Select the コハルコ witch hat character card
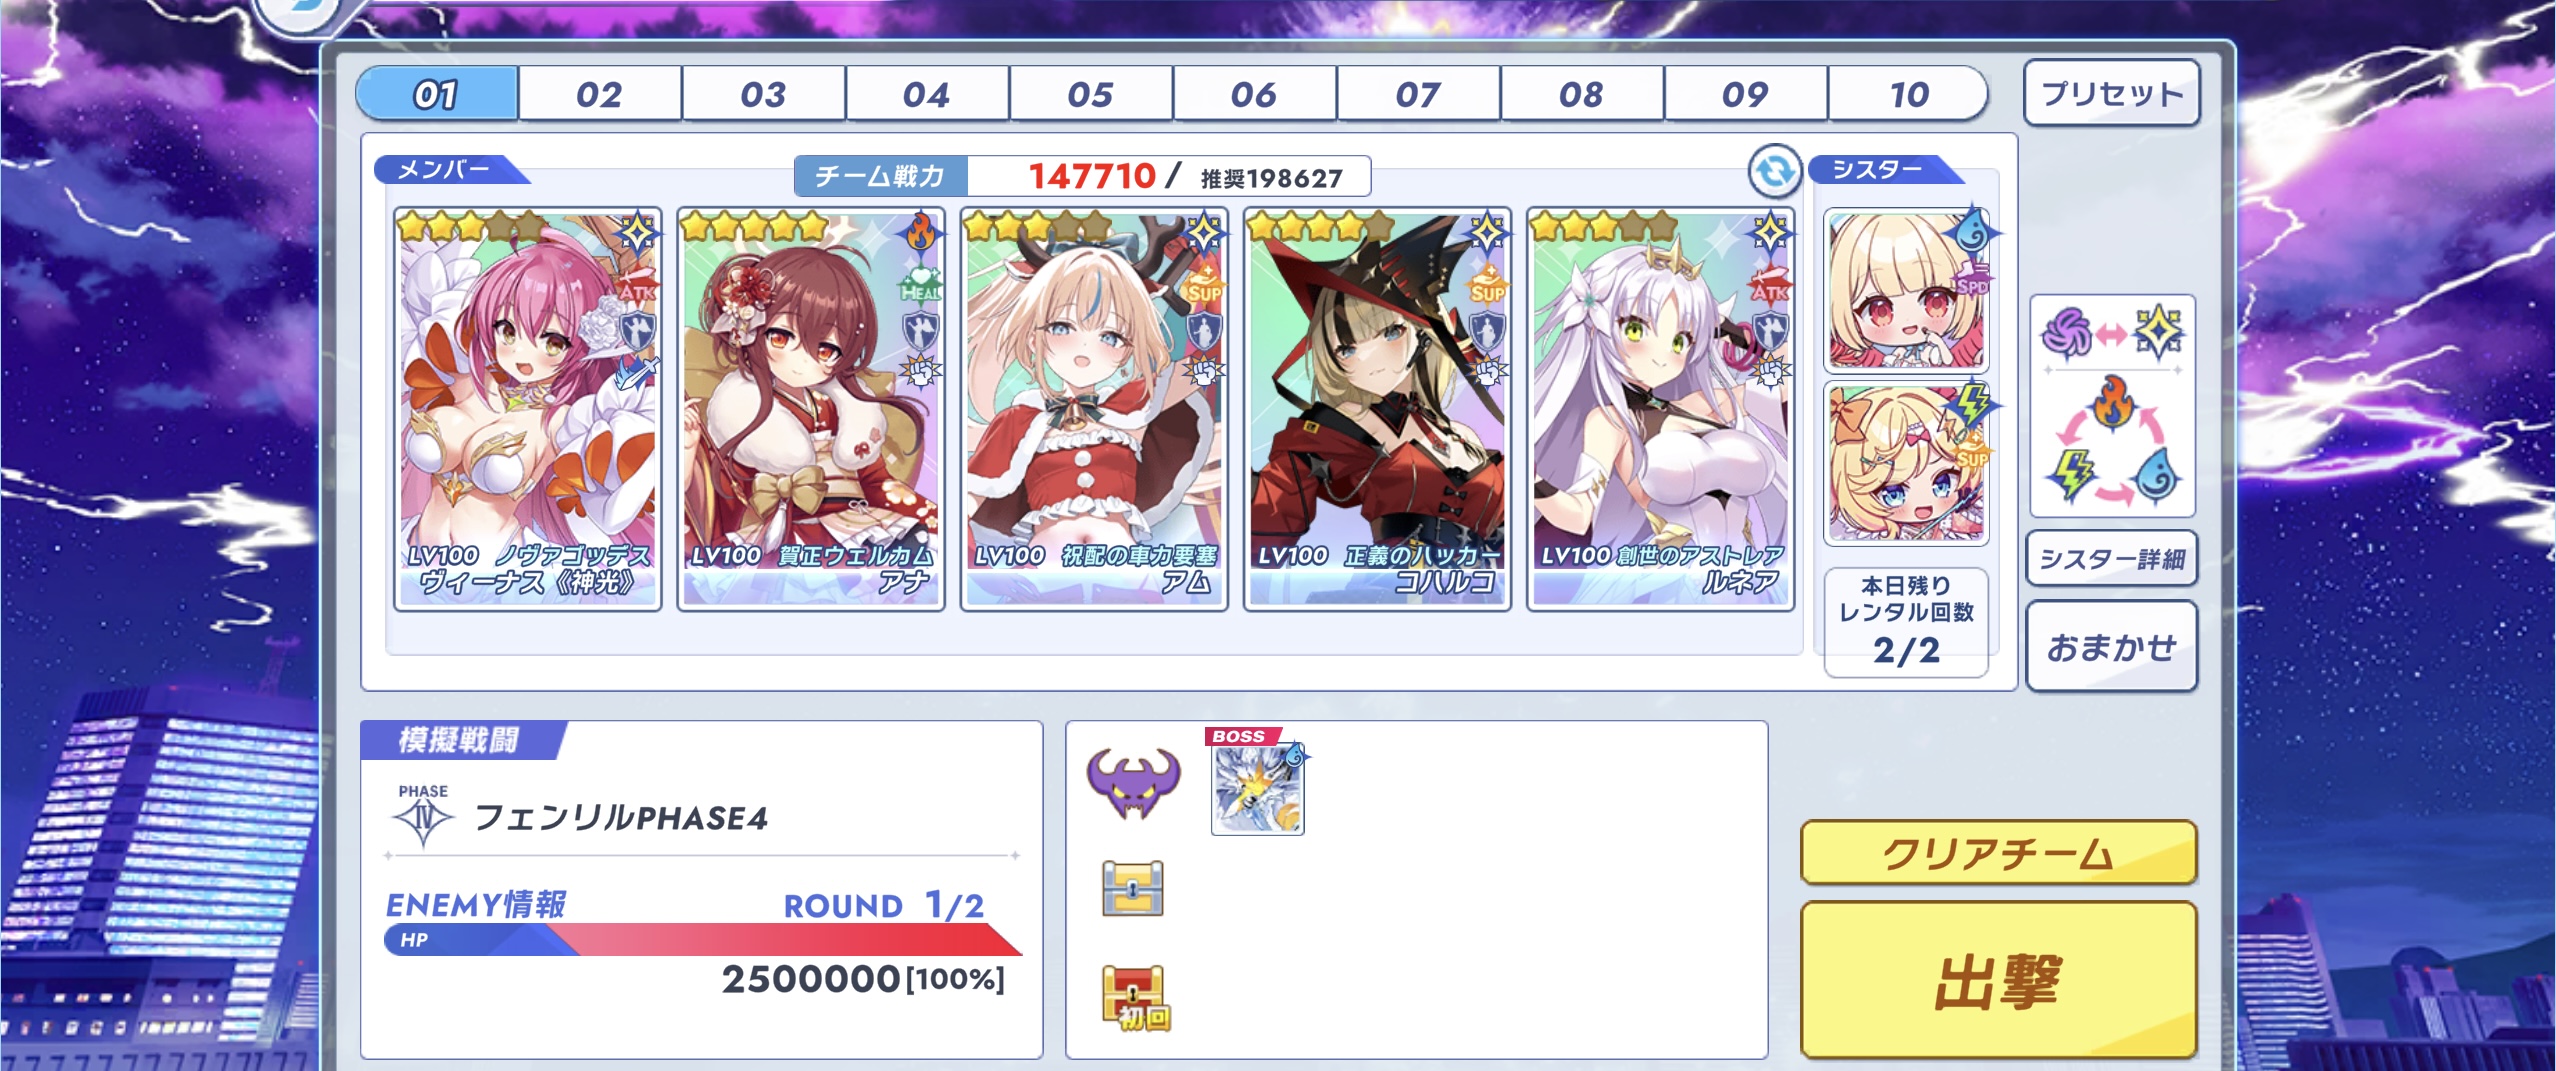This screenshot has width=2556, height=1071. point(1377,409)
